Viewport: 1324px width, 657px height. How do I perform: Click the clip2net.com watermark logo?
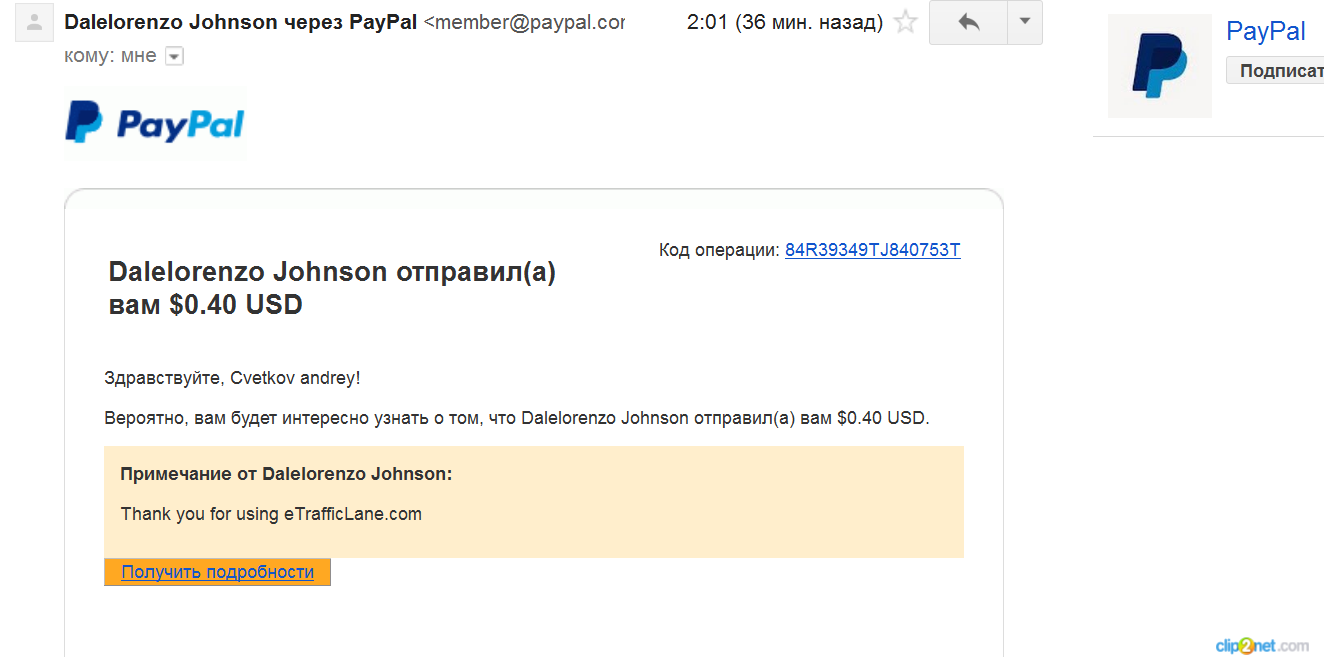click(x=1262, y=646)
